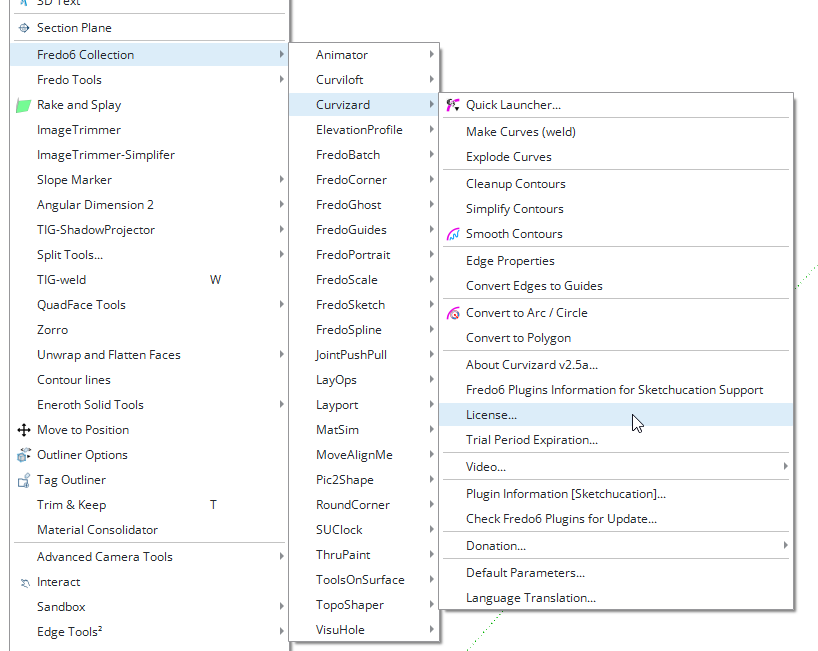The image size is (818, 651).
Task: Choose Convert to Polygon
Action: [x=616, y=338]
